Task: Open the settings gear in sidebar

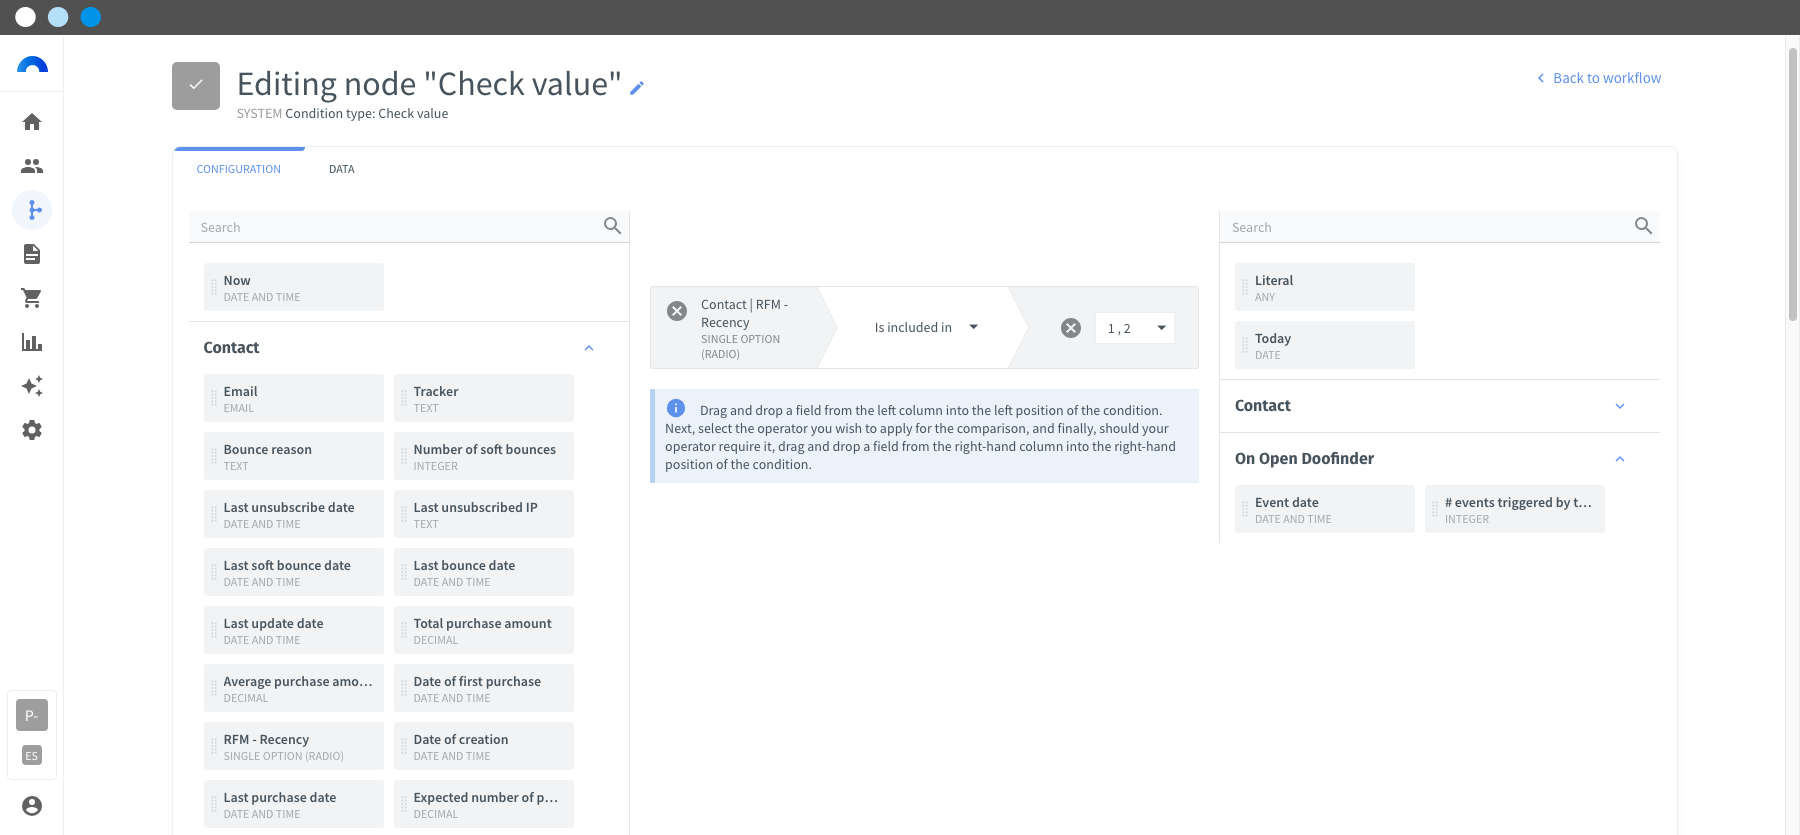Action: tap(32, 430)
